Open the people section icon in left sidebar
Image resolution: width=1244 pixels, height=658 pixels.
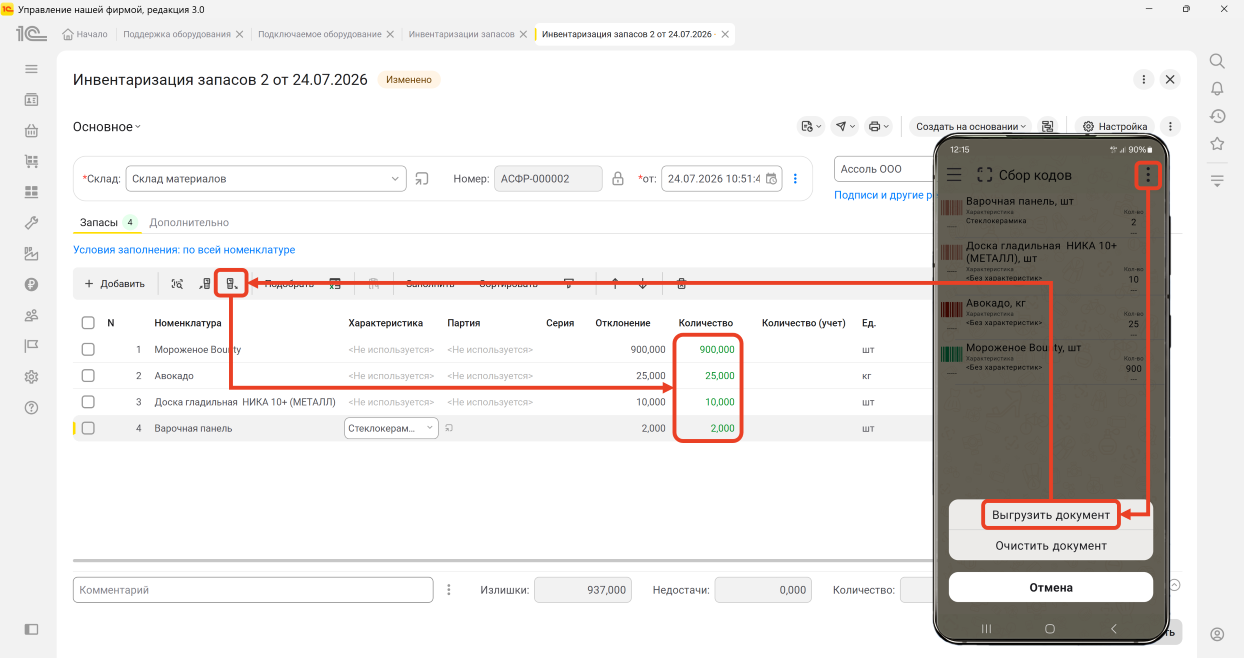(x=31, y=315)
